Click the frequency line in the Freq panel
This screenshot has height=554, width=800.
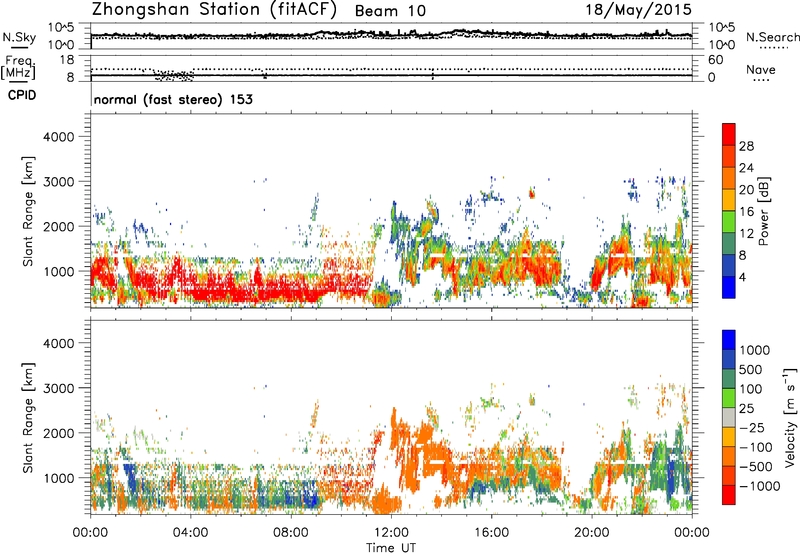pos(391,75)
